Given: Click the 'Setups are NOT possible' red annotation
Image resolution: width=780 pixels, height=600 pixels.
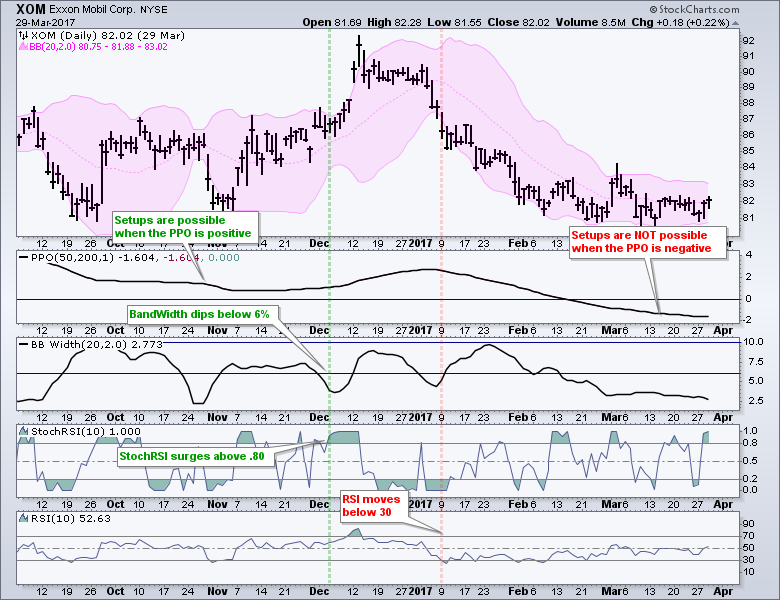Looking at the screenshot, I should (x=647, y=242).
